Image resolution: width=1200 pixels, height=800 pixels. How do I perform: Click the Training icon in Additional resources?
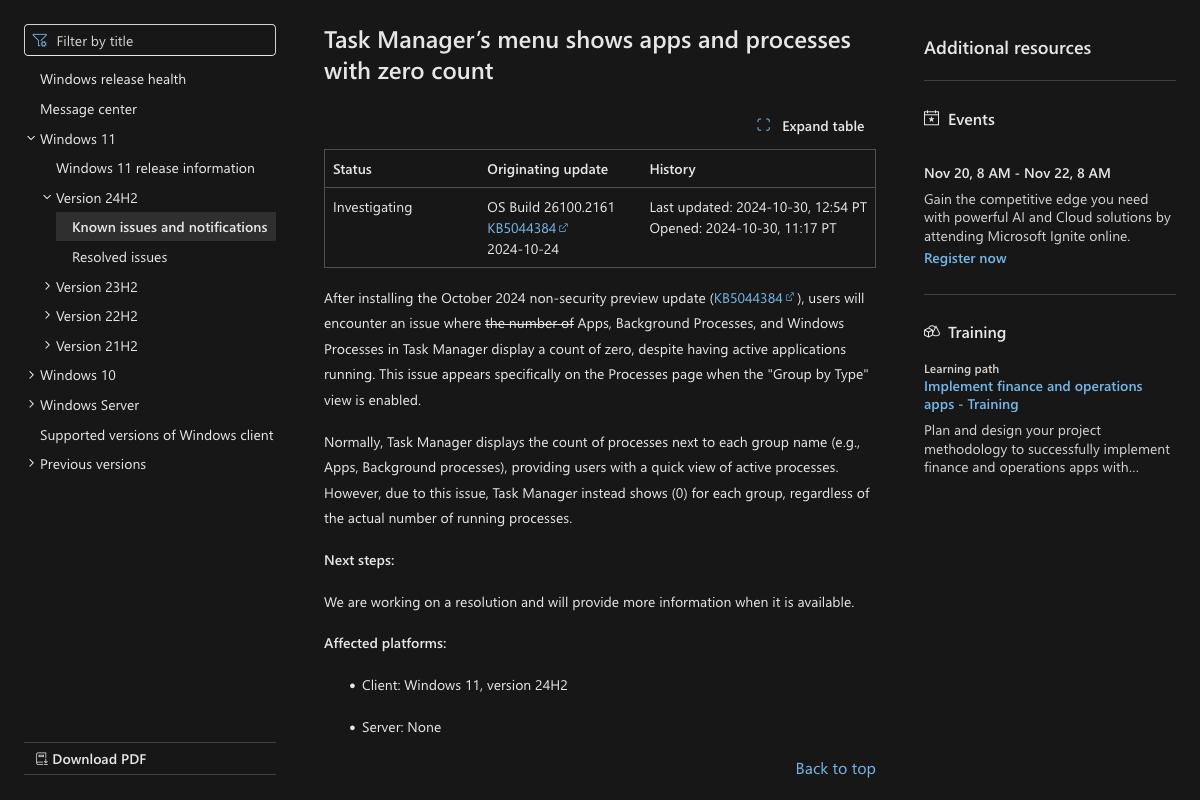(x=932, y=332)
